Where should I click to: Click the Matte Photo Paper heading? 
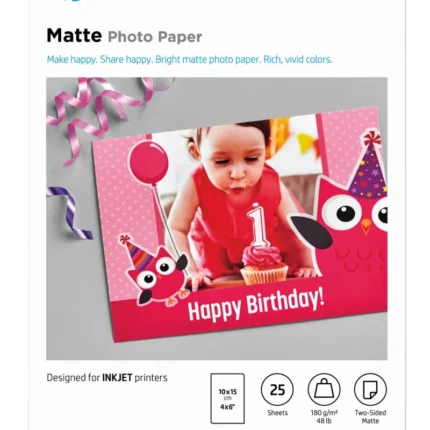pyautogui.click(x=124, y=36)
